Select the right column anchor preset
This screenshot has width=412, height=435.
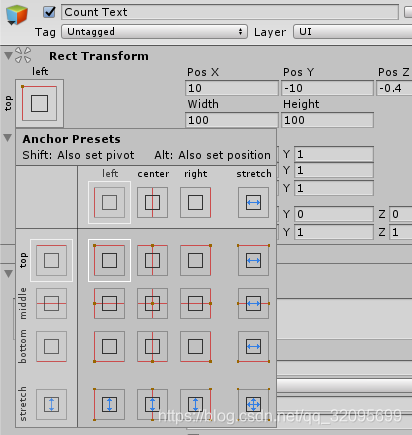[195, 202]
